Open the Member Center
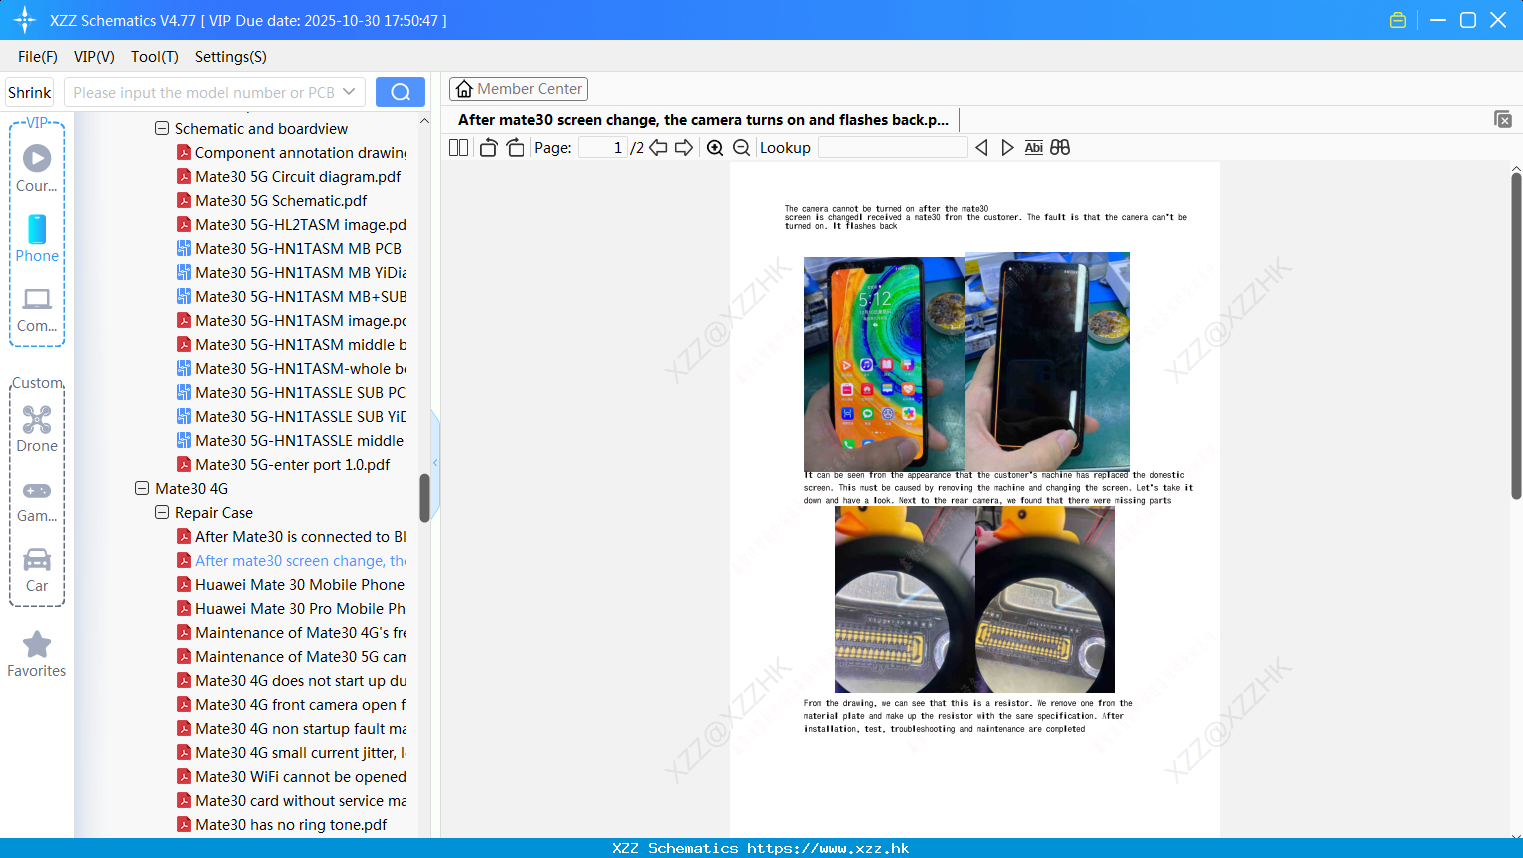This screenshot has height=858, width=1523. (518, 89)
